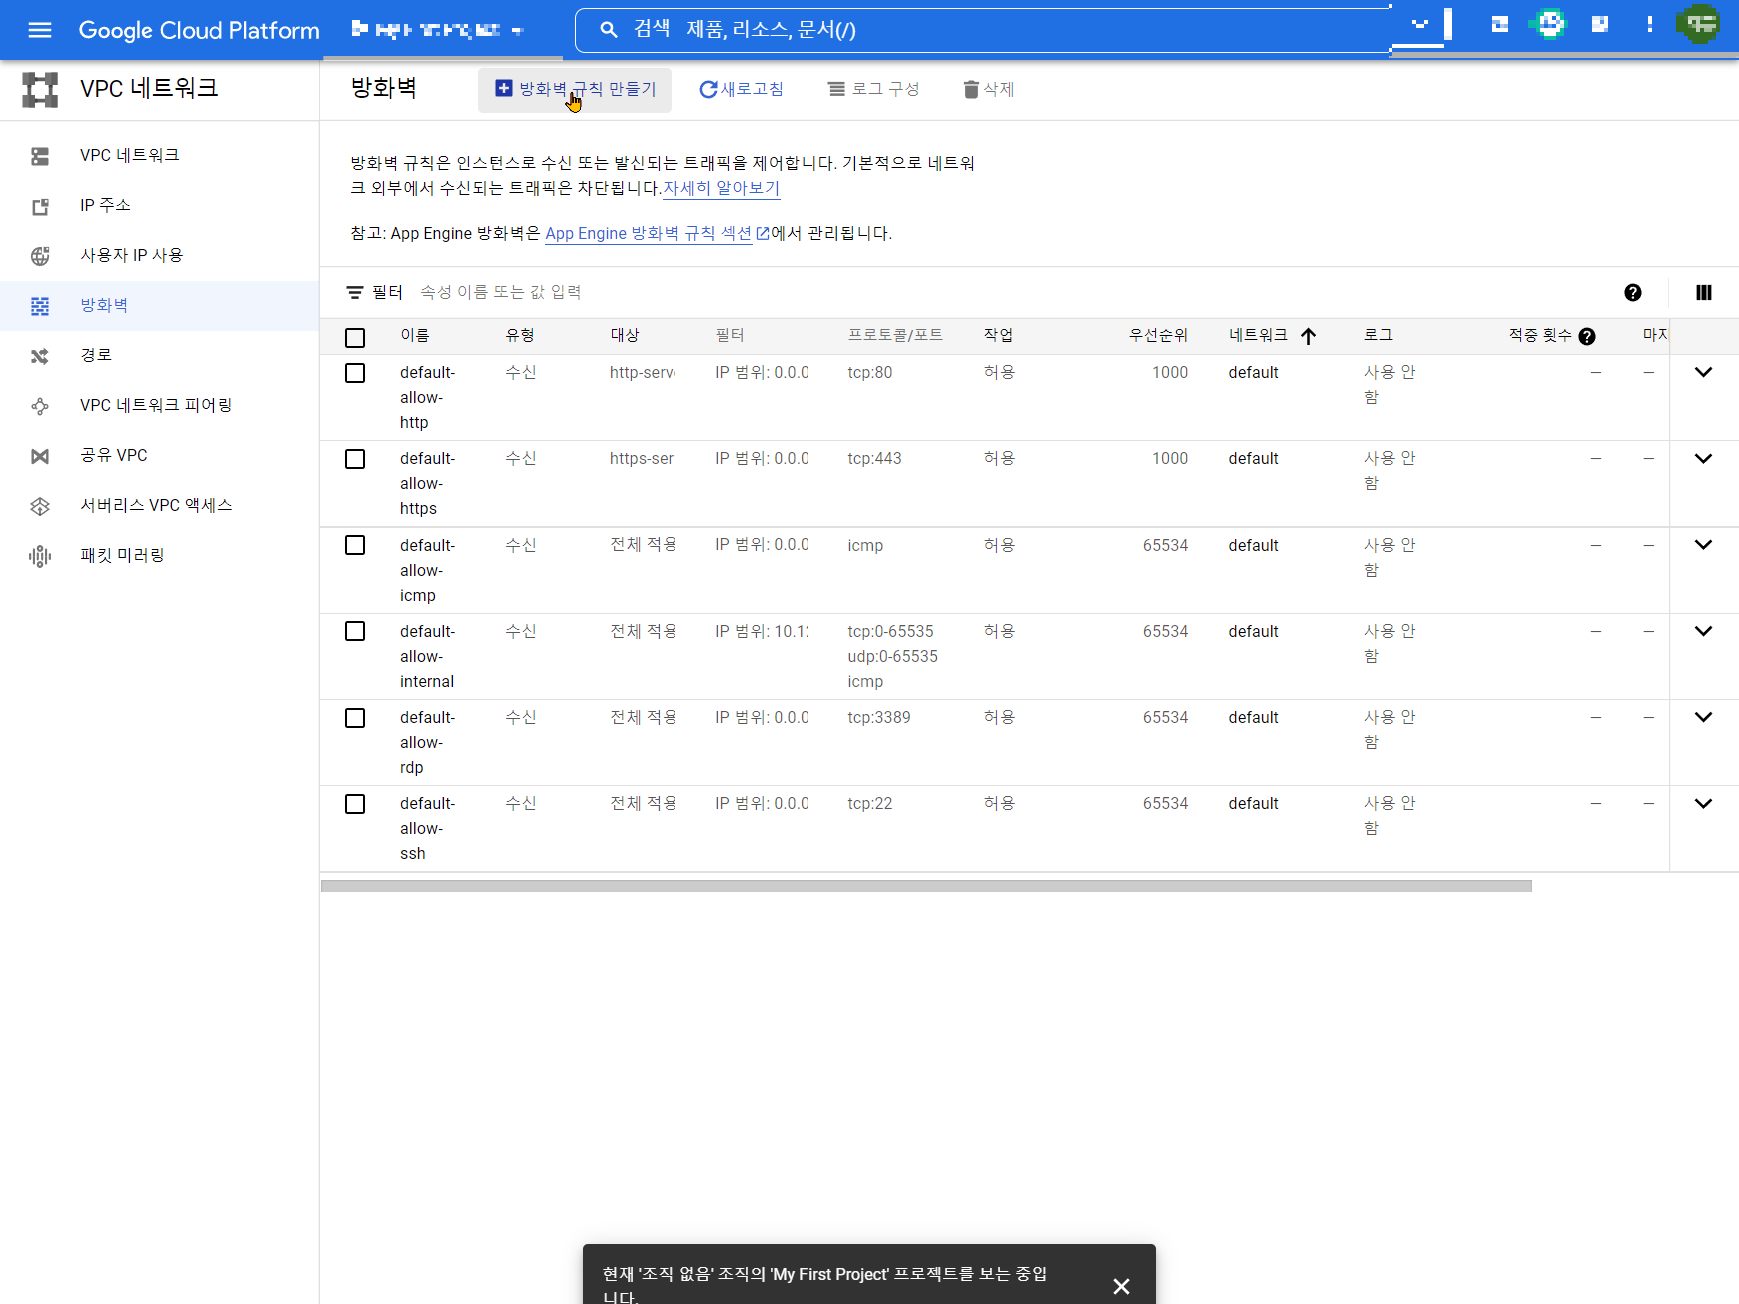This screenshot has height=1304, width=1739.
Task: Click the 패킷 미러링 icon
Action: point(40,556)
